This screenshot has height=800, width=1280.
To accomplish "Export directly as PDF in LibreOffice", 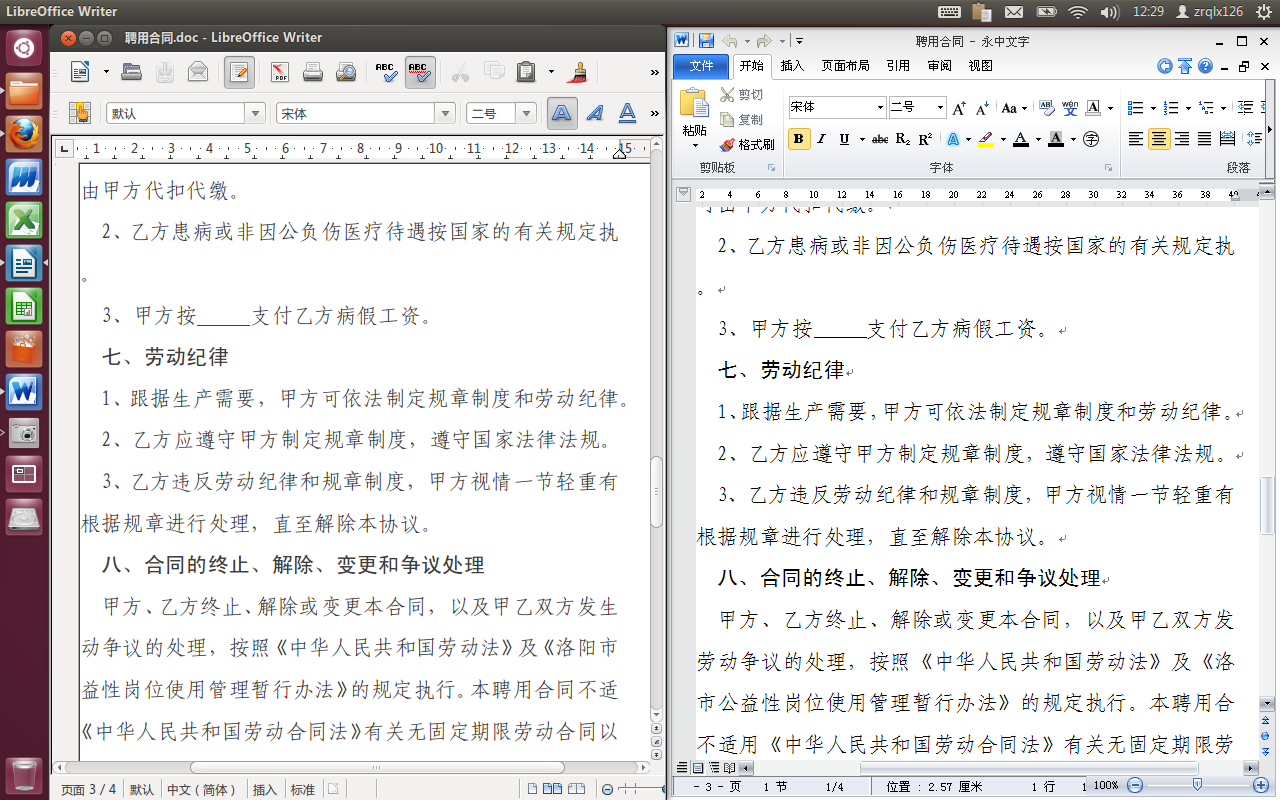I will [x=280, y=71].
